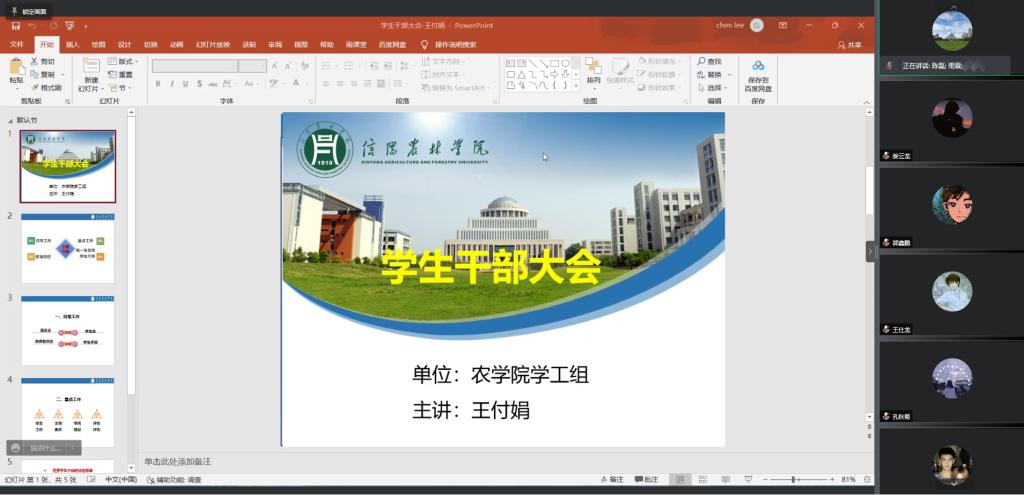Toggle the Notes pane in status bar
This screenshot has height=495, width=1024.
(611, 480)
